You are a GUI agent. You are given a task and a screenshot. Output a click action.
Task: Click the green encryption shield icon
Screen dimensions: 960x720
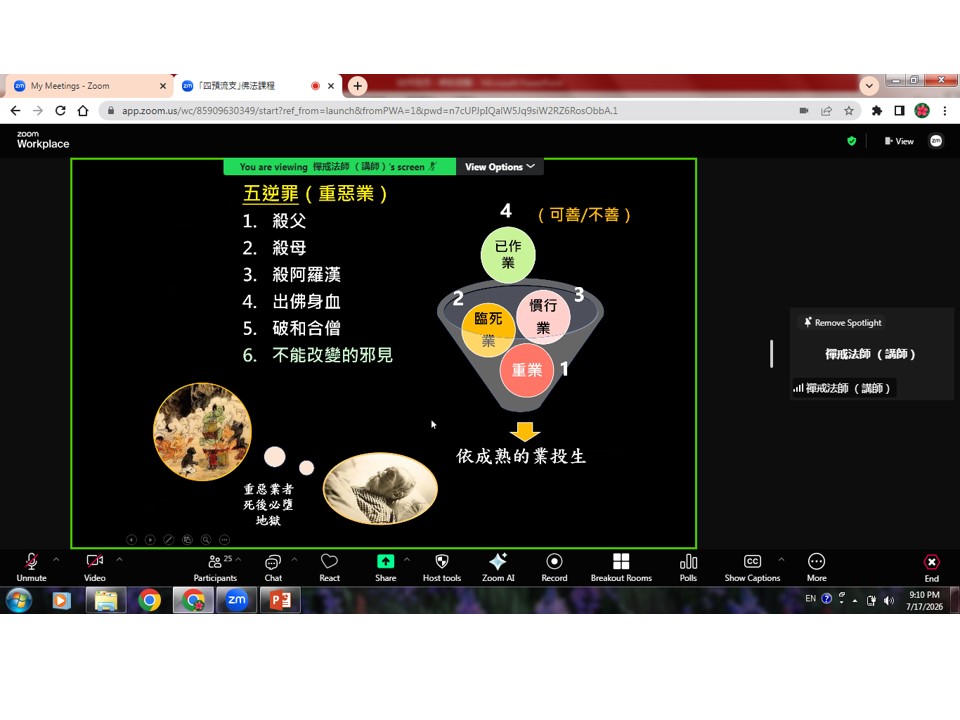click(851, 141)
